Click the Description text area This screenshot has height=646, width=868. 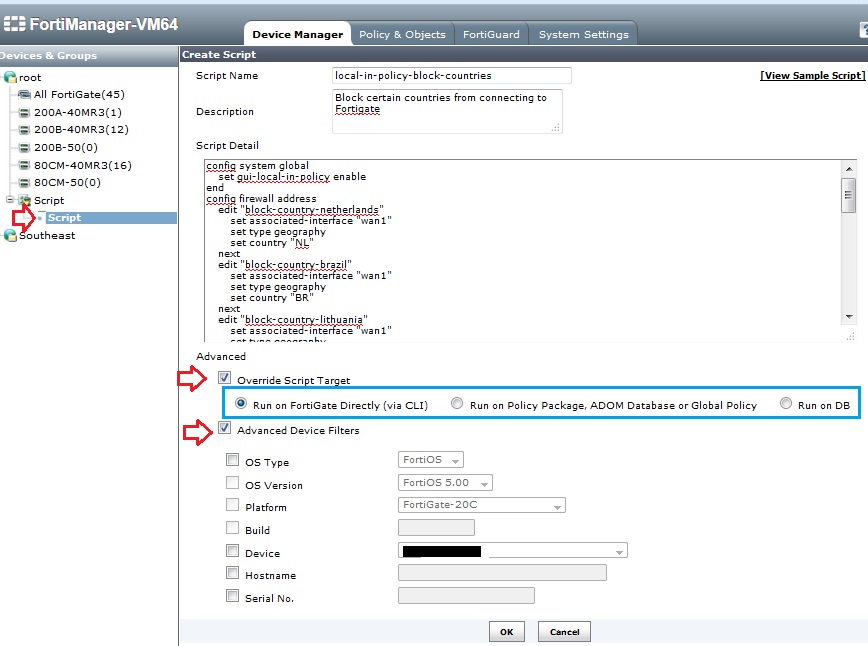pyautogui.click(x=447, y=111)
